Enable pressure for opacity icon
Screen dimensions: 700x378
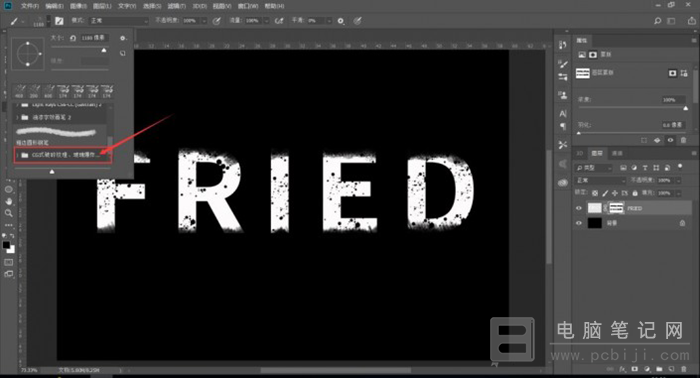217,21
